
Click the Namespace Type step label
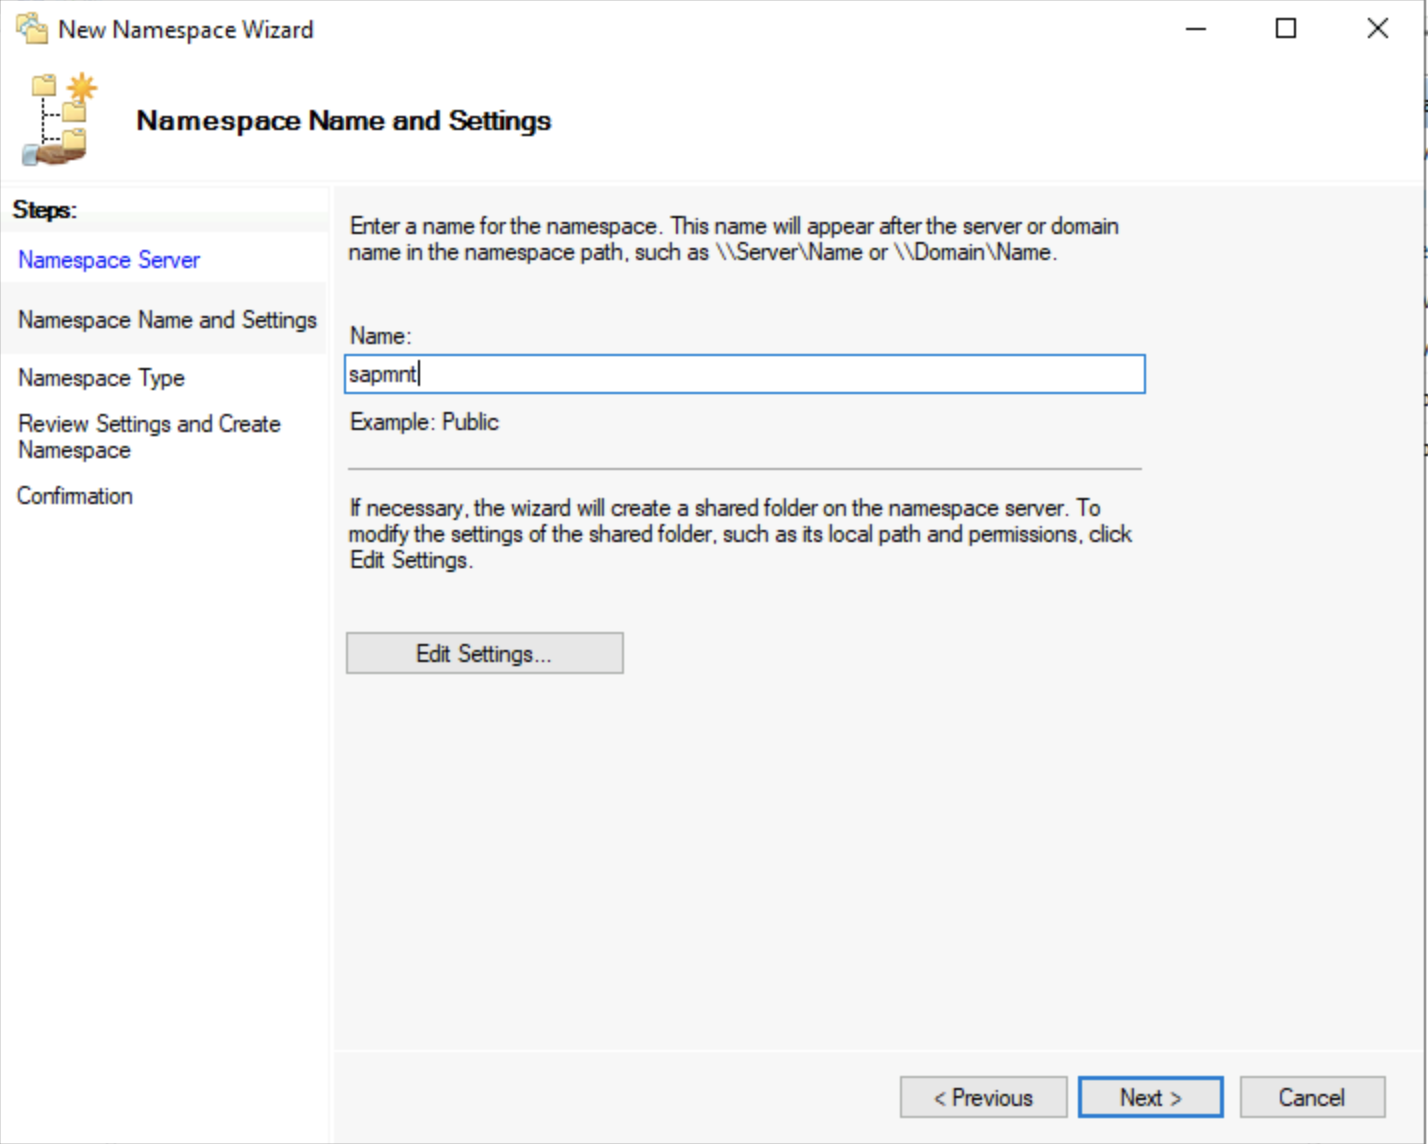pyautogui.click(x=101, y=378)
